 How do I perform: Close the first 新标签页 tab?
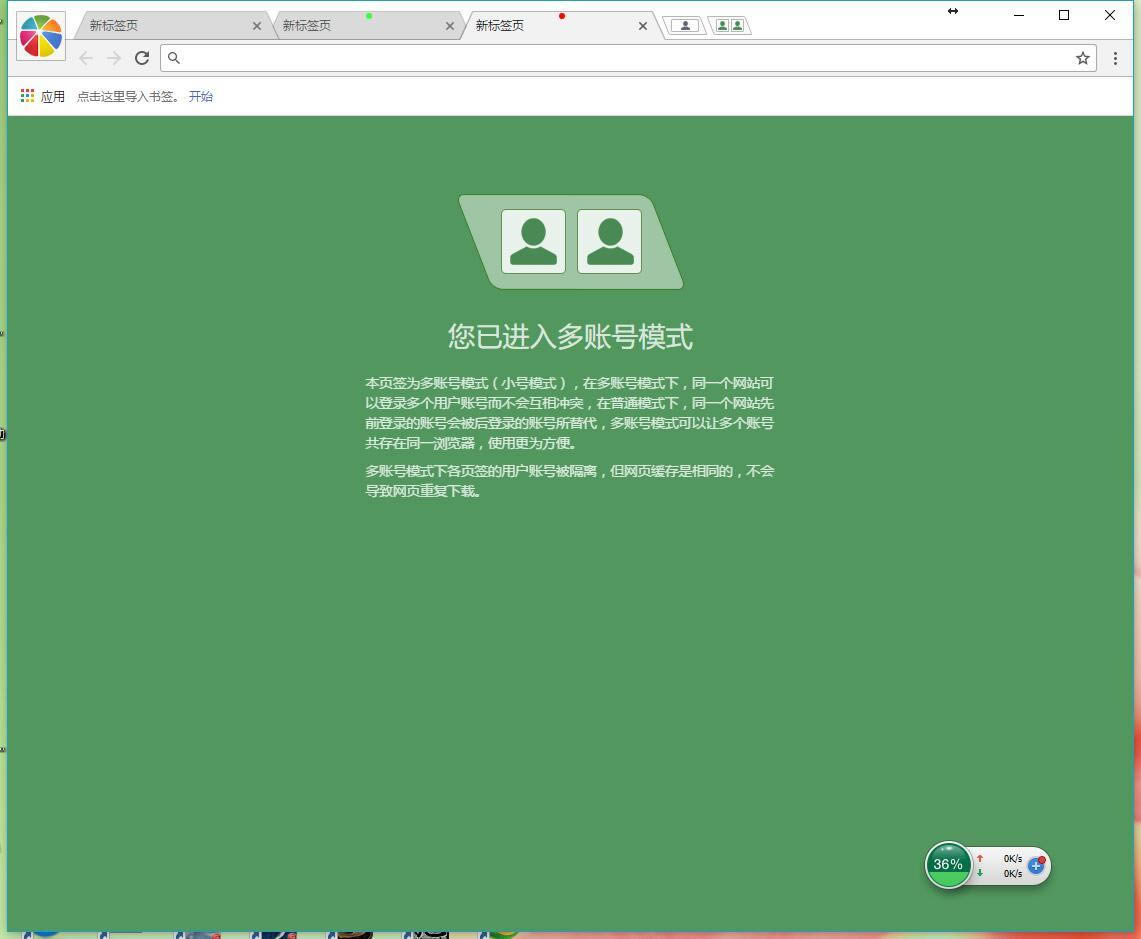[x=257, y=26]
